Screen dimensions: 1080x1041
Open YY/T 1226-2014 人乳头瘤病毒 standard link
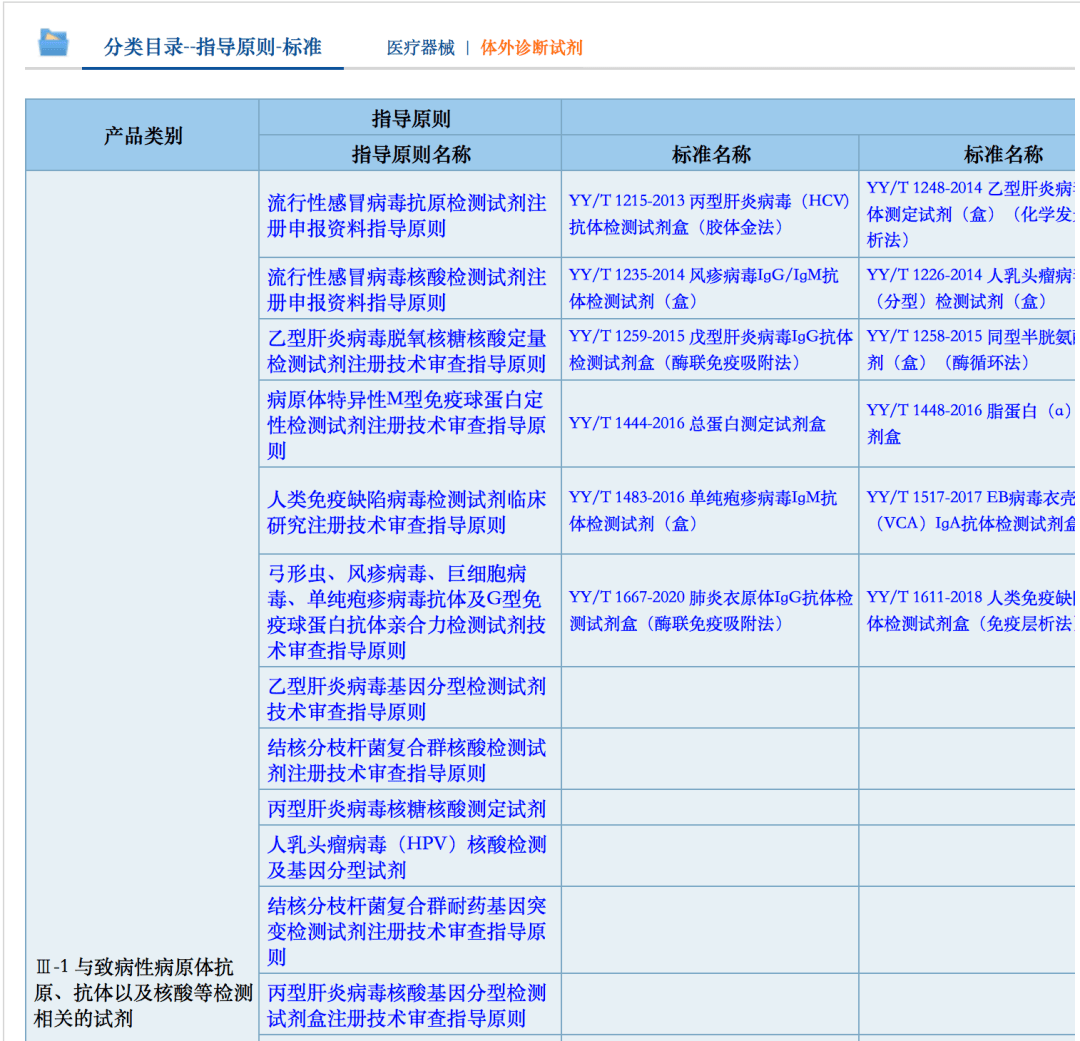pos(970,288)
